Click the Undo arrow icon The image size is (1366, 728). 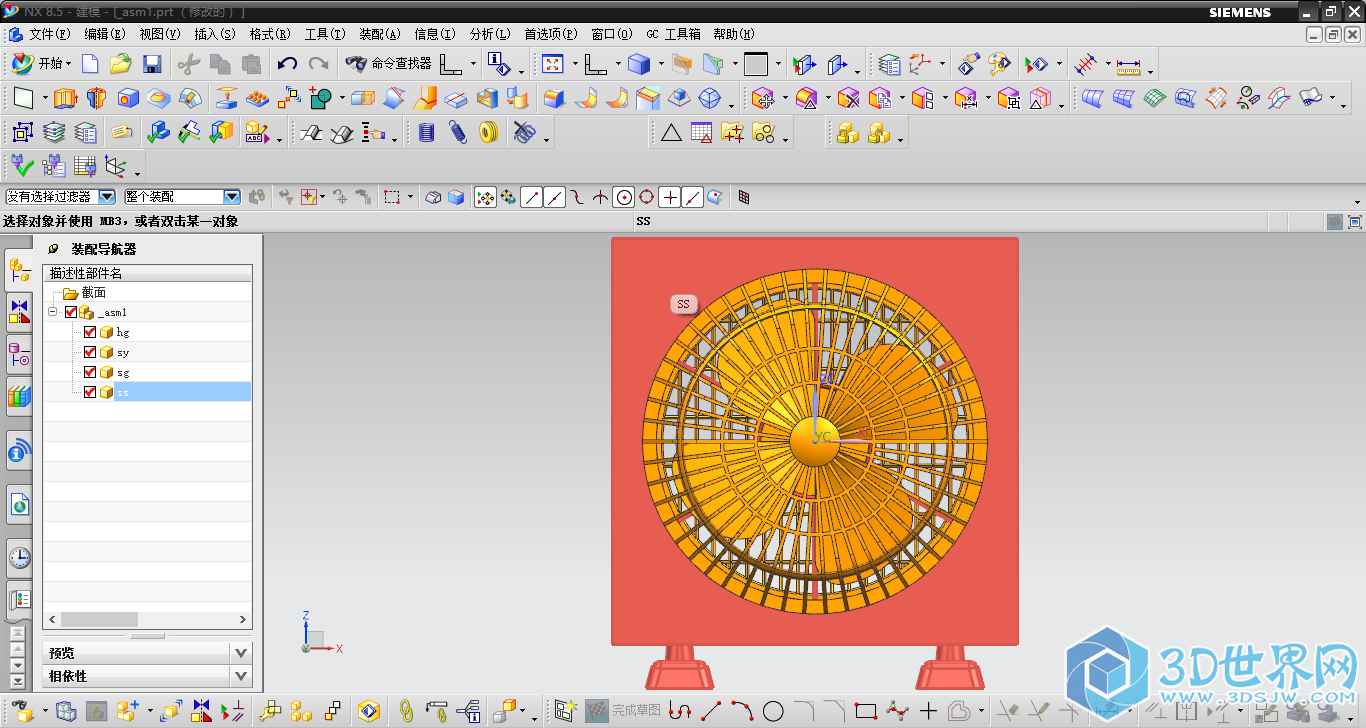(288, 64)
